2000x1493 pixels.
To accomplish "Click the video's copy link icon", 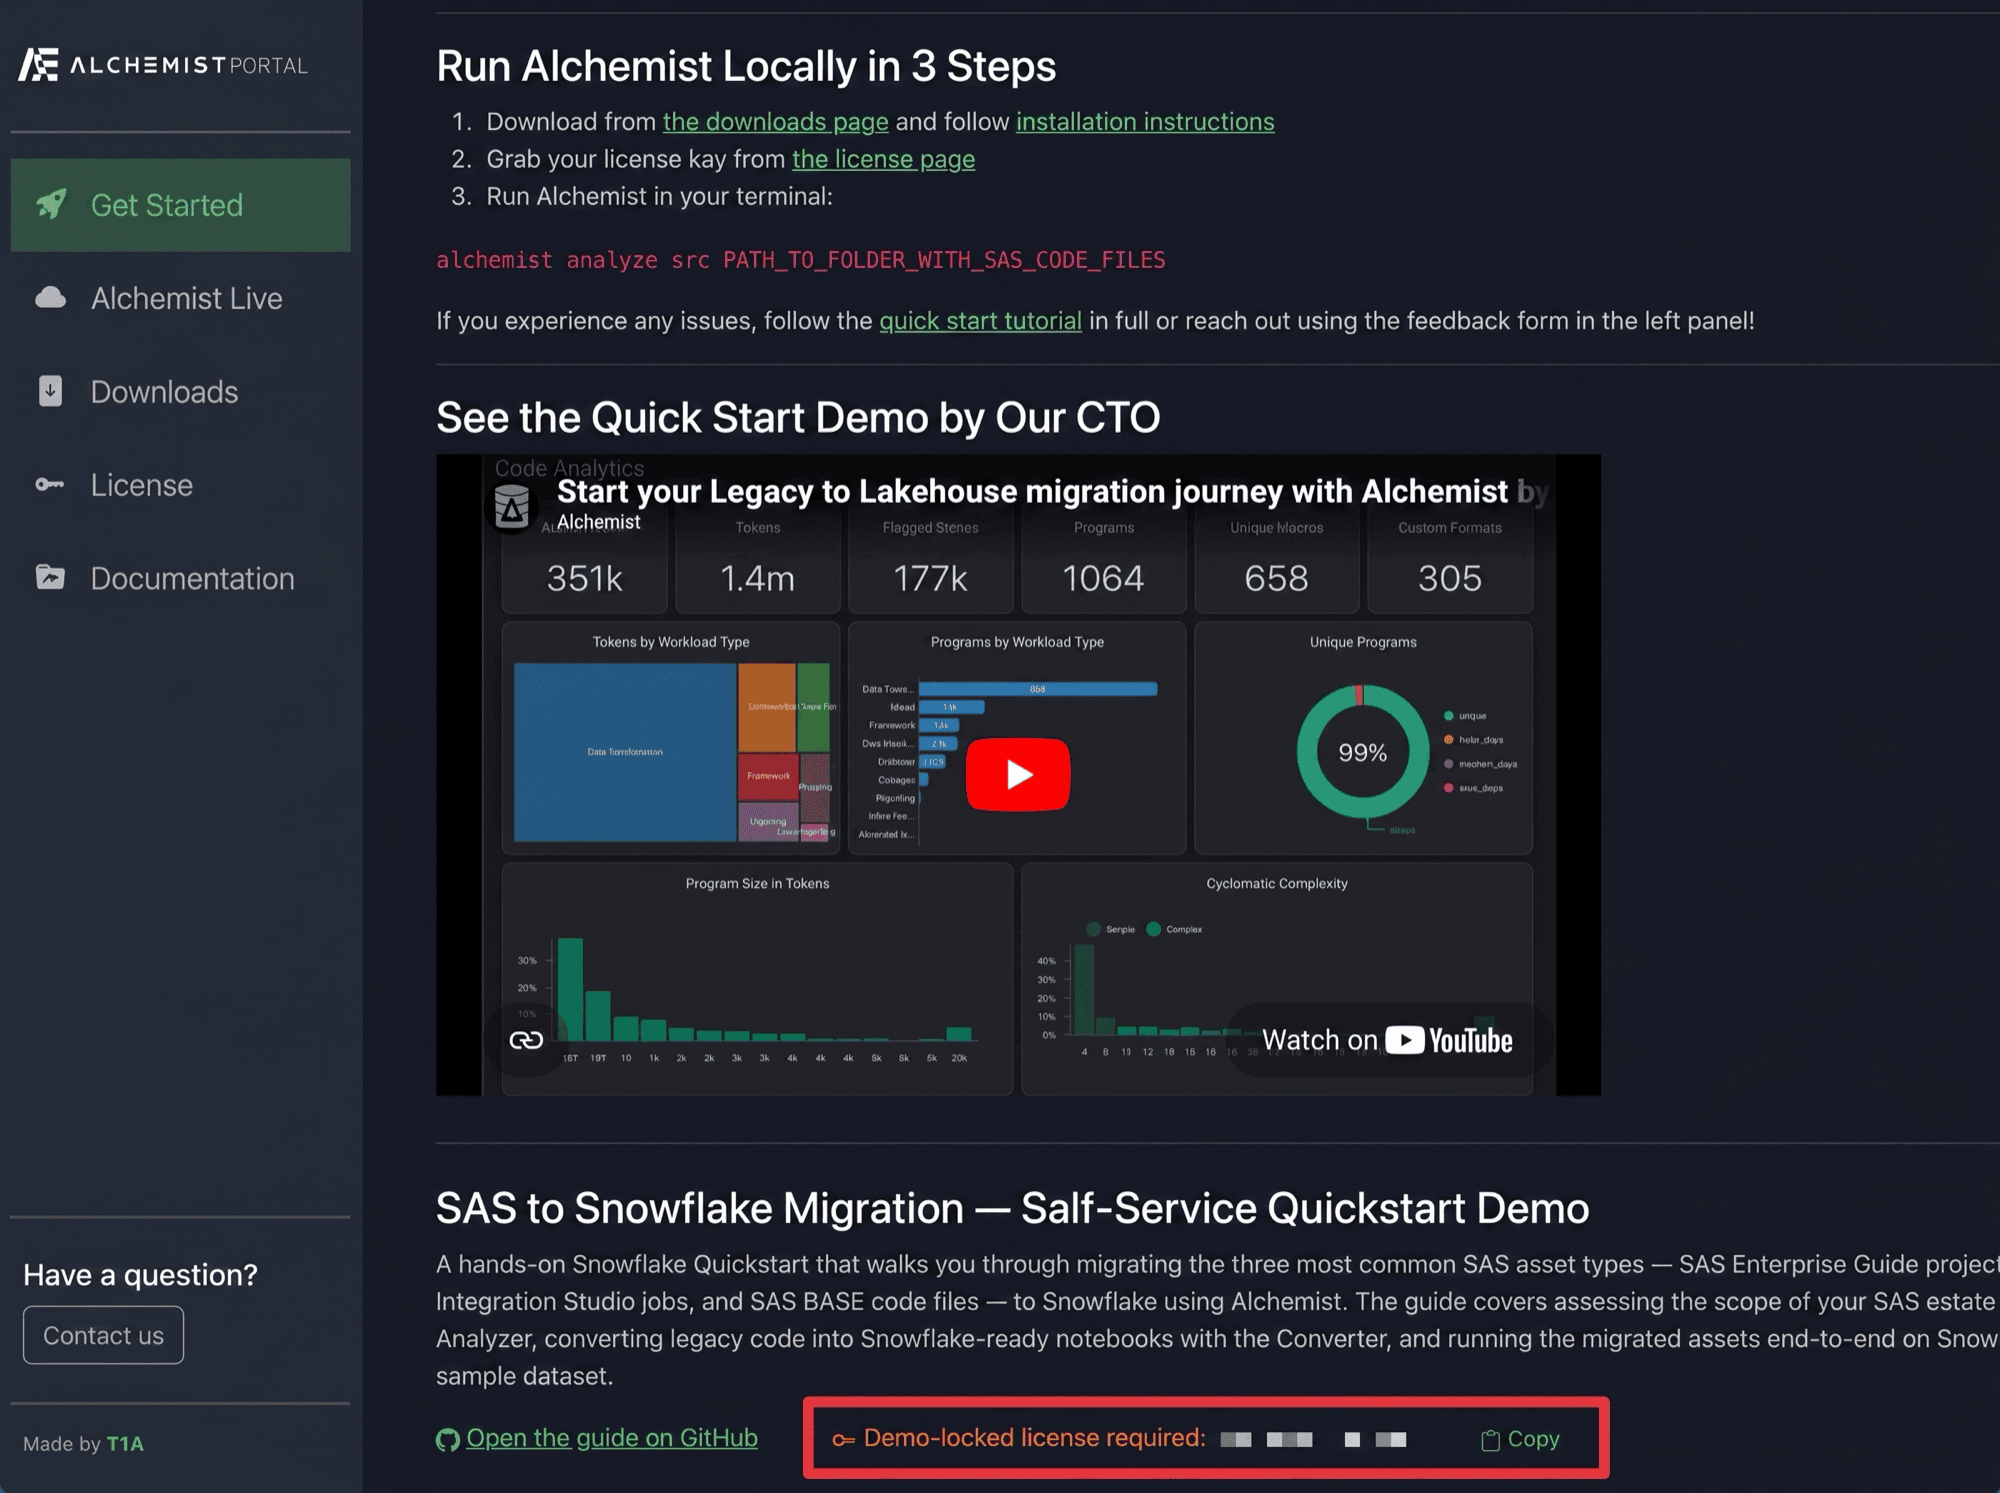I will tap(526, 1040).
